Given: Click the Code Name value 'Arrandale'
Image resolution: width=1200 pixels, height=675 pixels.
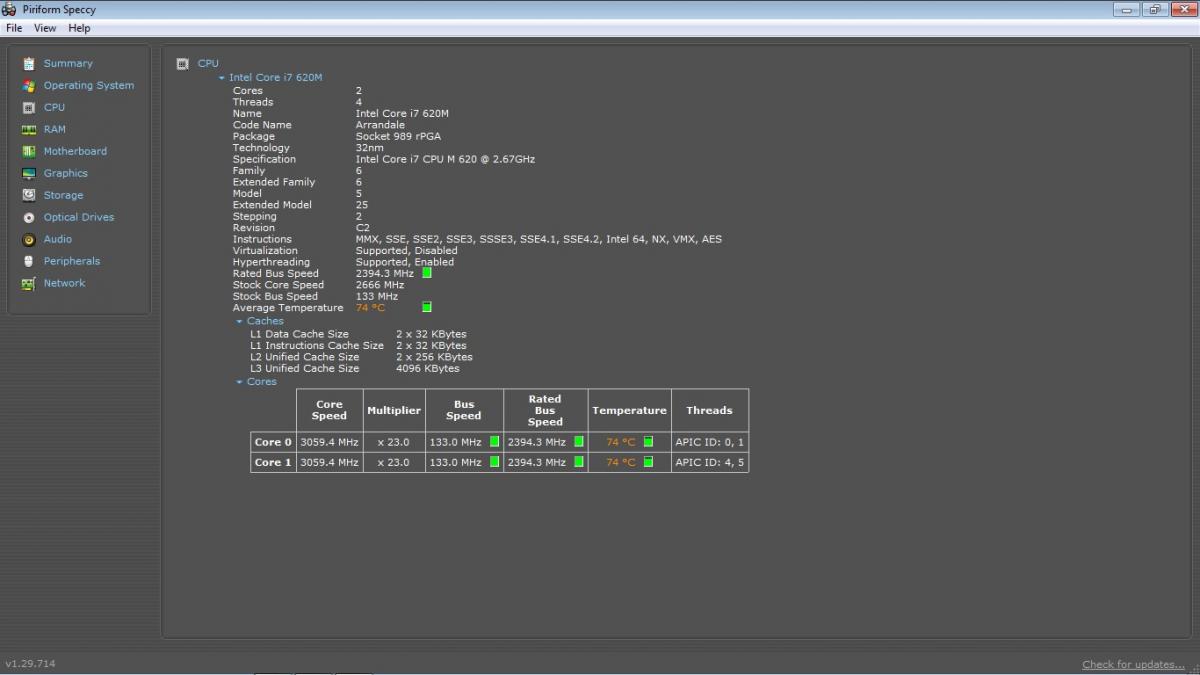Looking at the screenshot, I should click(380, 125).
